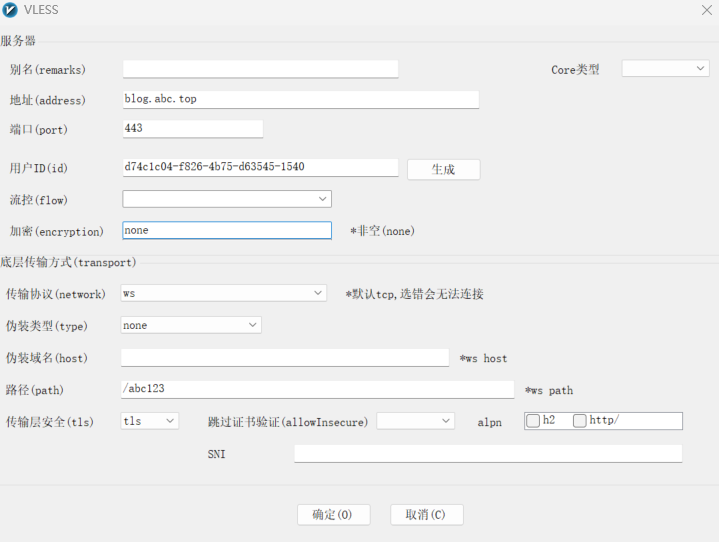Close the VLESS dialog window
This screenshot has height=542, width=719.
click(706, 10)
